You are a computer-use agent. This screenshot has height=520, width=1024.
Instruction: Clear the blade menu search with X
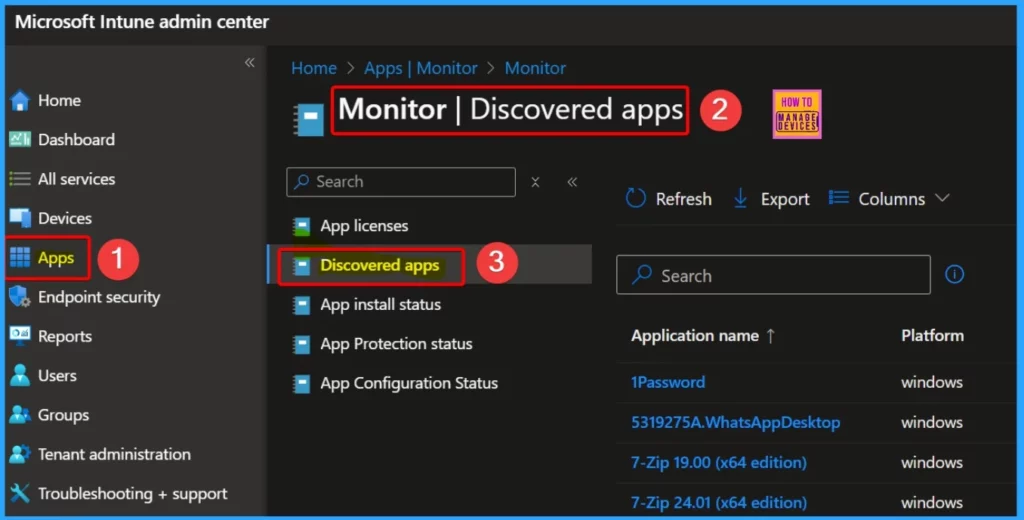pyautogui.click(x=535, y=182)
